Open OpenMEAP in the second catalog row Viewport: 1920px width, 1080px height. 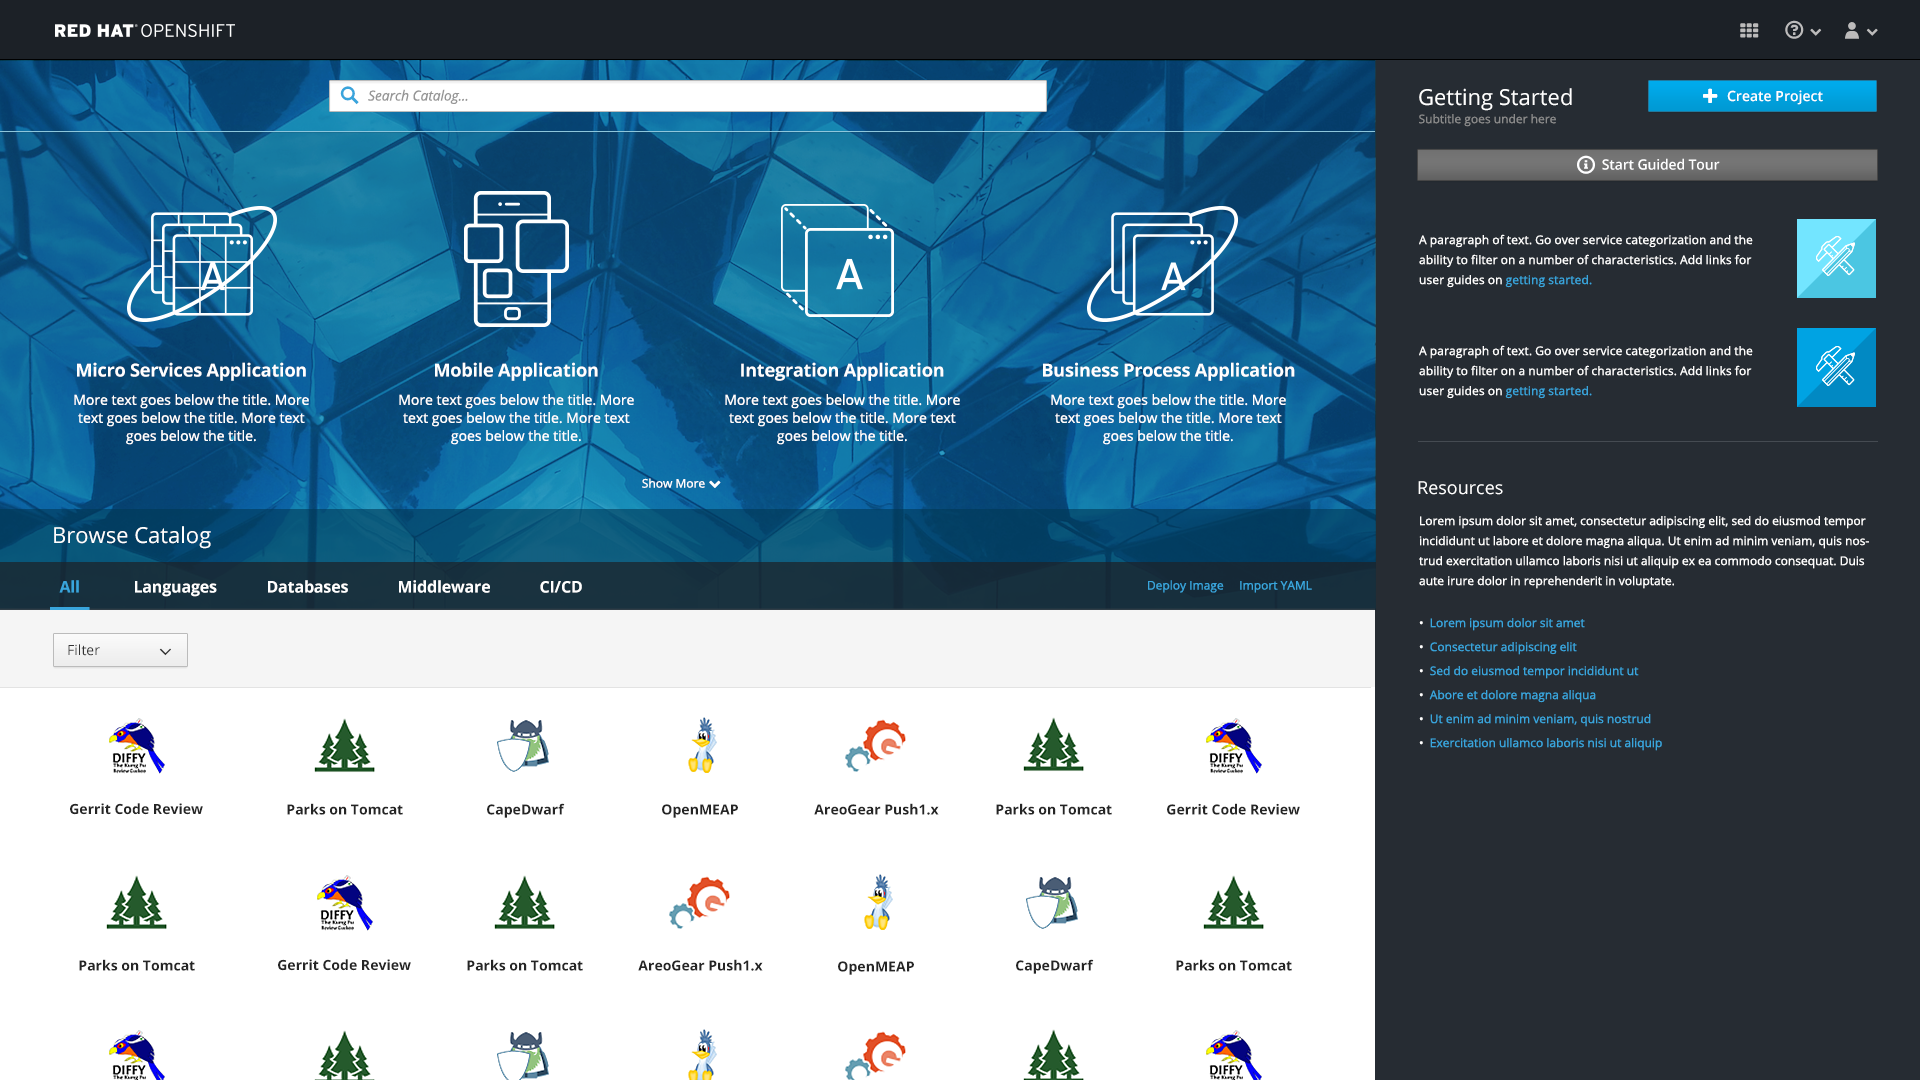[876, 924]
